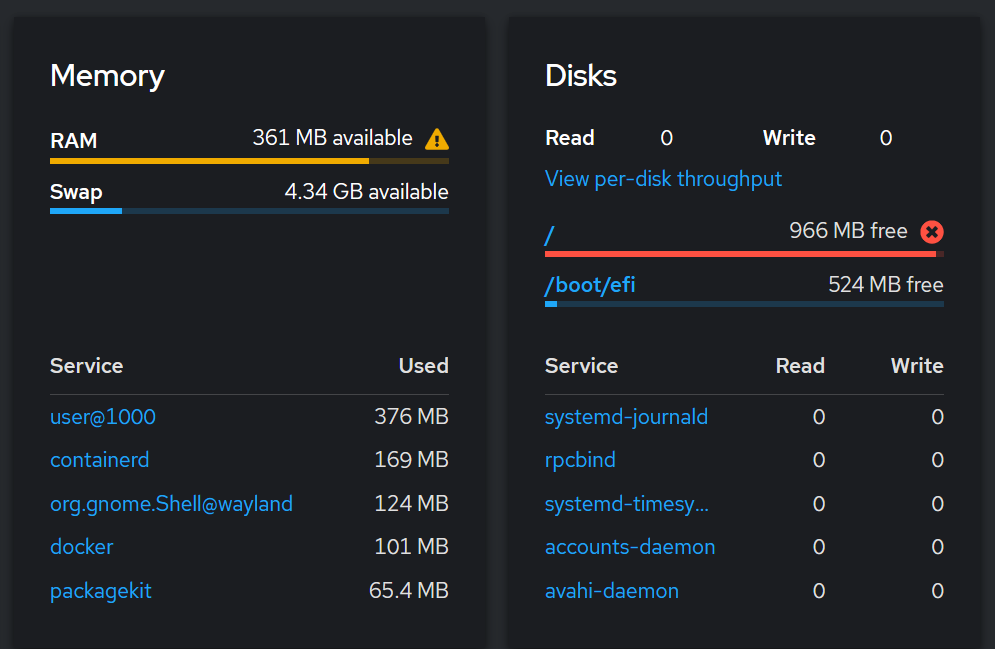The height and width of the screenshot is (649, 995).
Task: Open the truncated systemd-timesy... service
Action: [x=627, y=504]
